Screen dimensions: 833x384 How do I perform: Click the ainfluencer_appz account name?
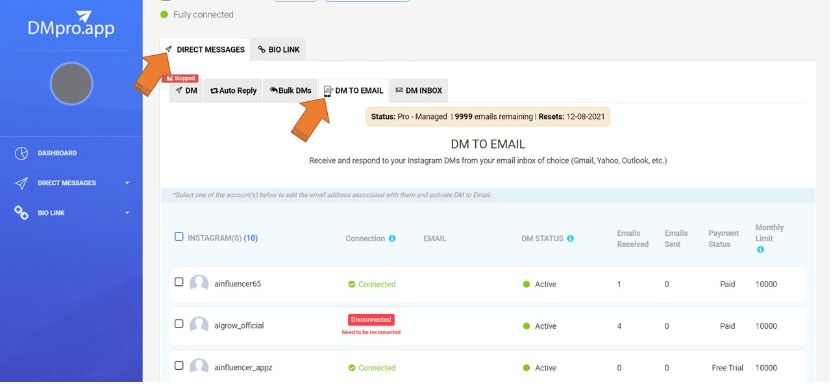coord(243,368)
